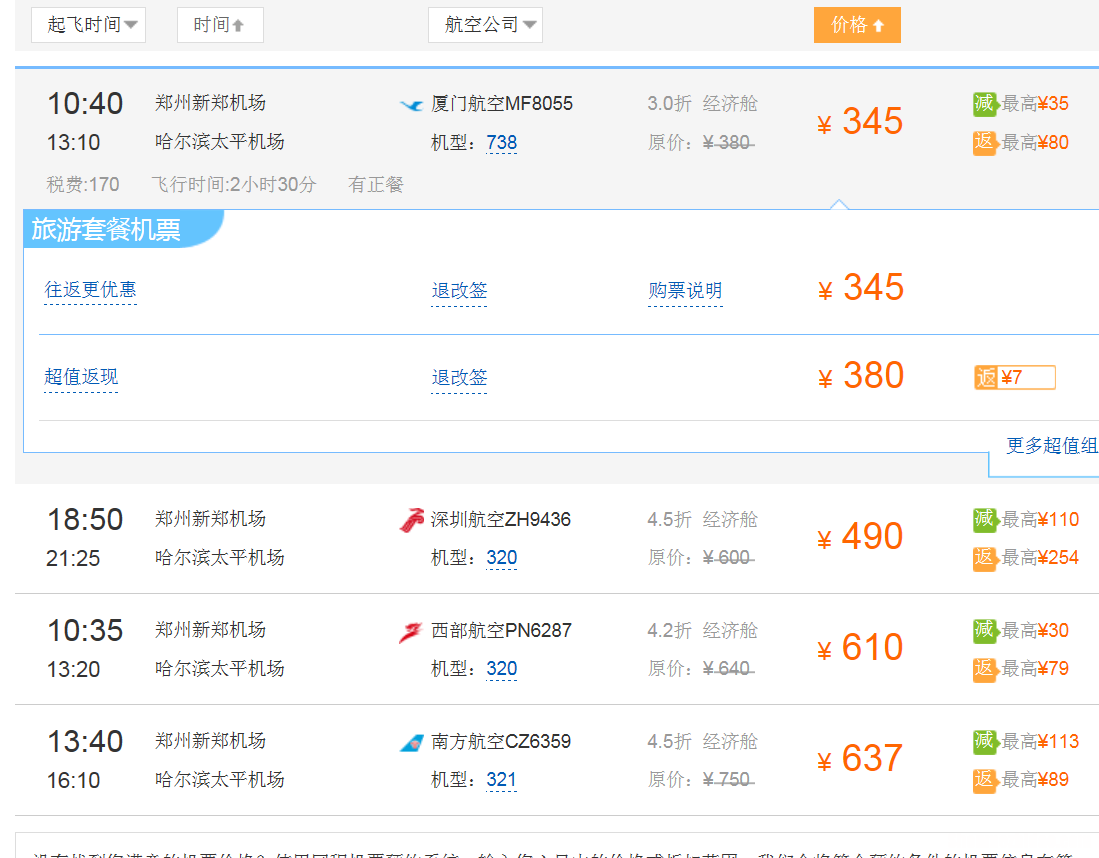Click the 税费:170 text
This screenshot has height=858, width=1099.
point(83,184)
